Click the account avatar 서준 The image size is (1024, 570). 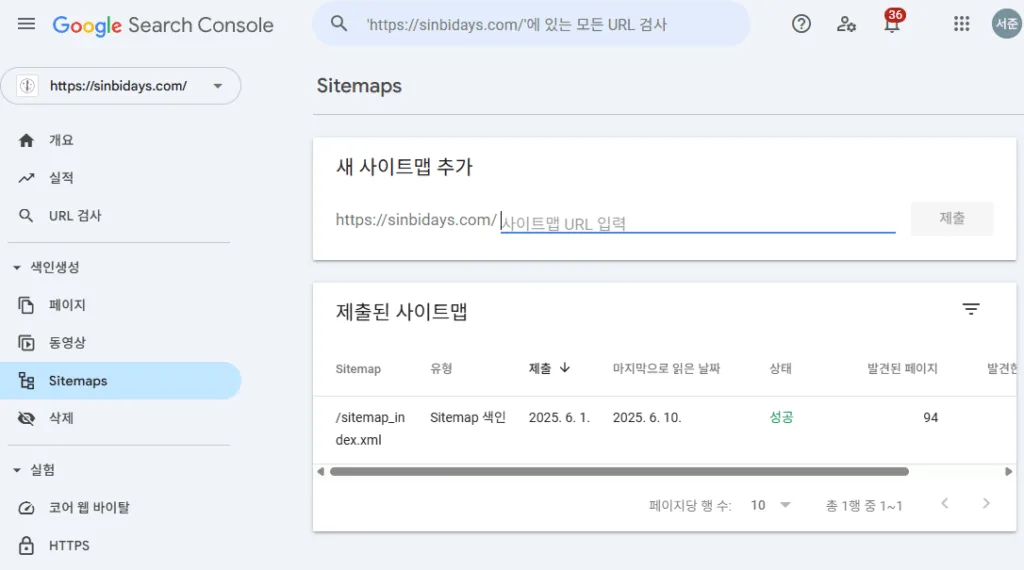pyautogui.click(x=1007, y=24)
